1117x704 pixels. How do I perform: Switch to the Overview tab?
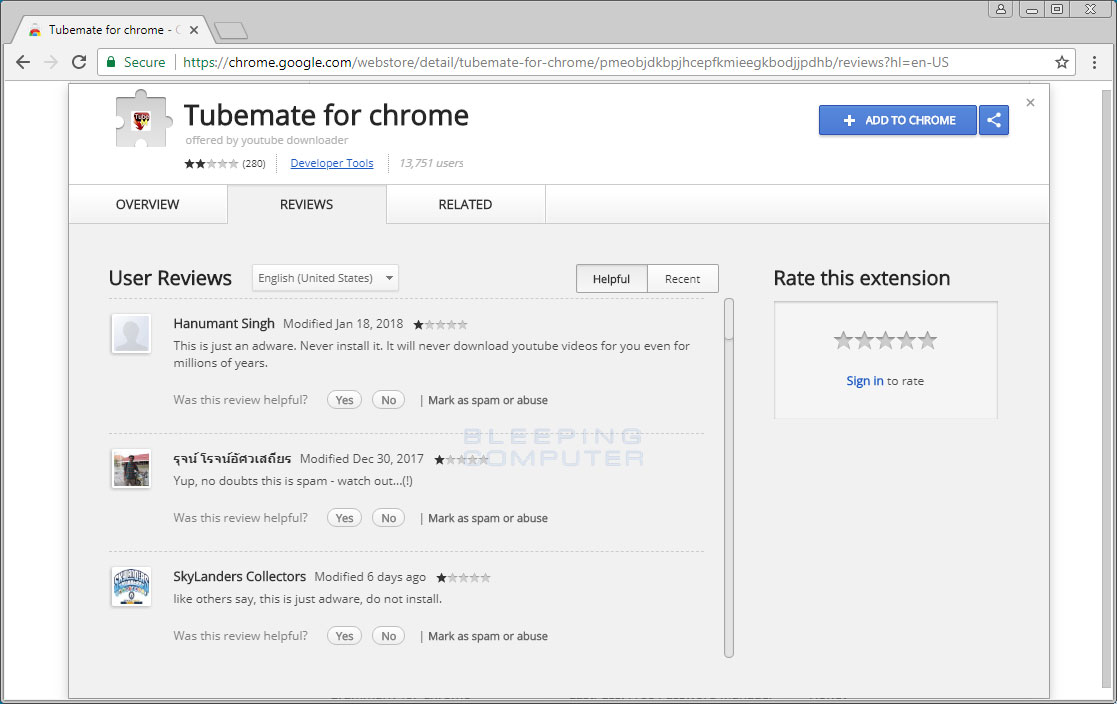click(147, 205)
